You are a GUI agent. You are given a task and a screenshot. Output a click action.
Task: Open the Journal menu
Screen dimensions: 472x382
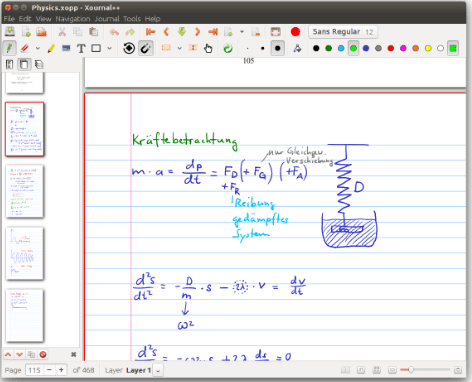(x=107, y=19)
